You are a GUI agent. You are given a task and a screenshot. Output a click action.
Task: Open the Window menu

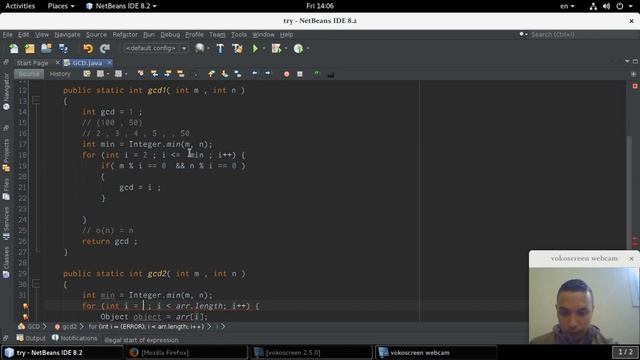[263, 35]
